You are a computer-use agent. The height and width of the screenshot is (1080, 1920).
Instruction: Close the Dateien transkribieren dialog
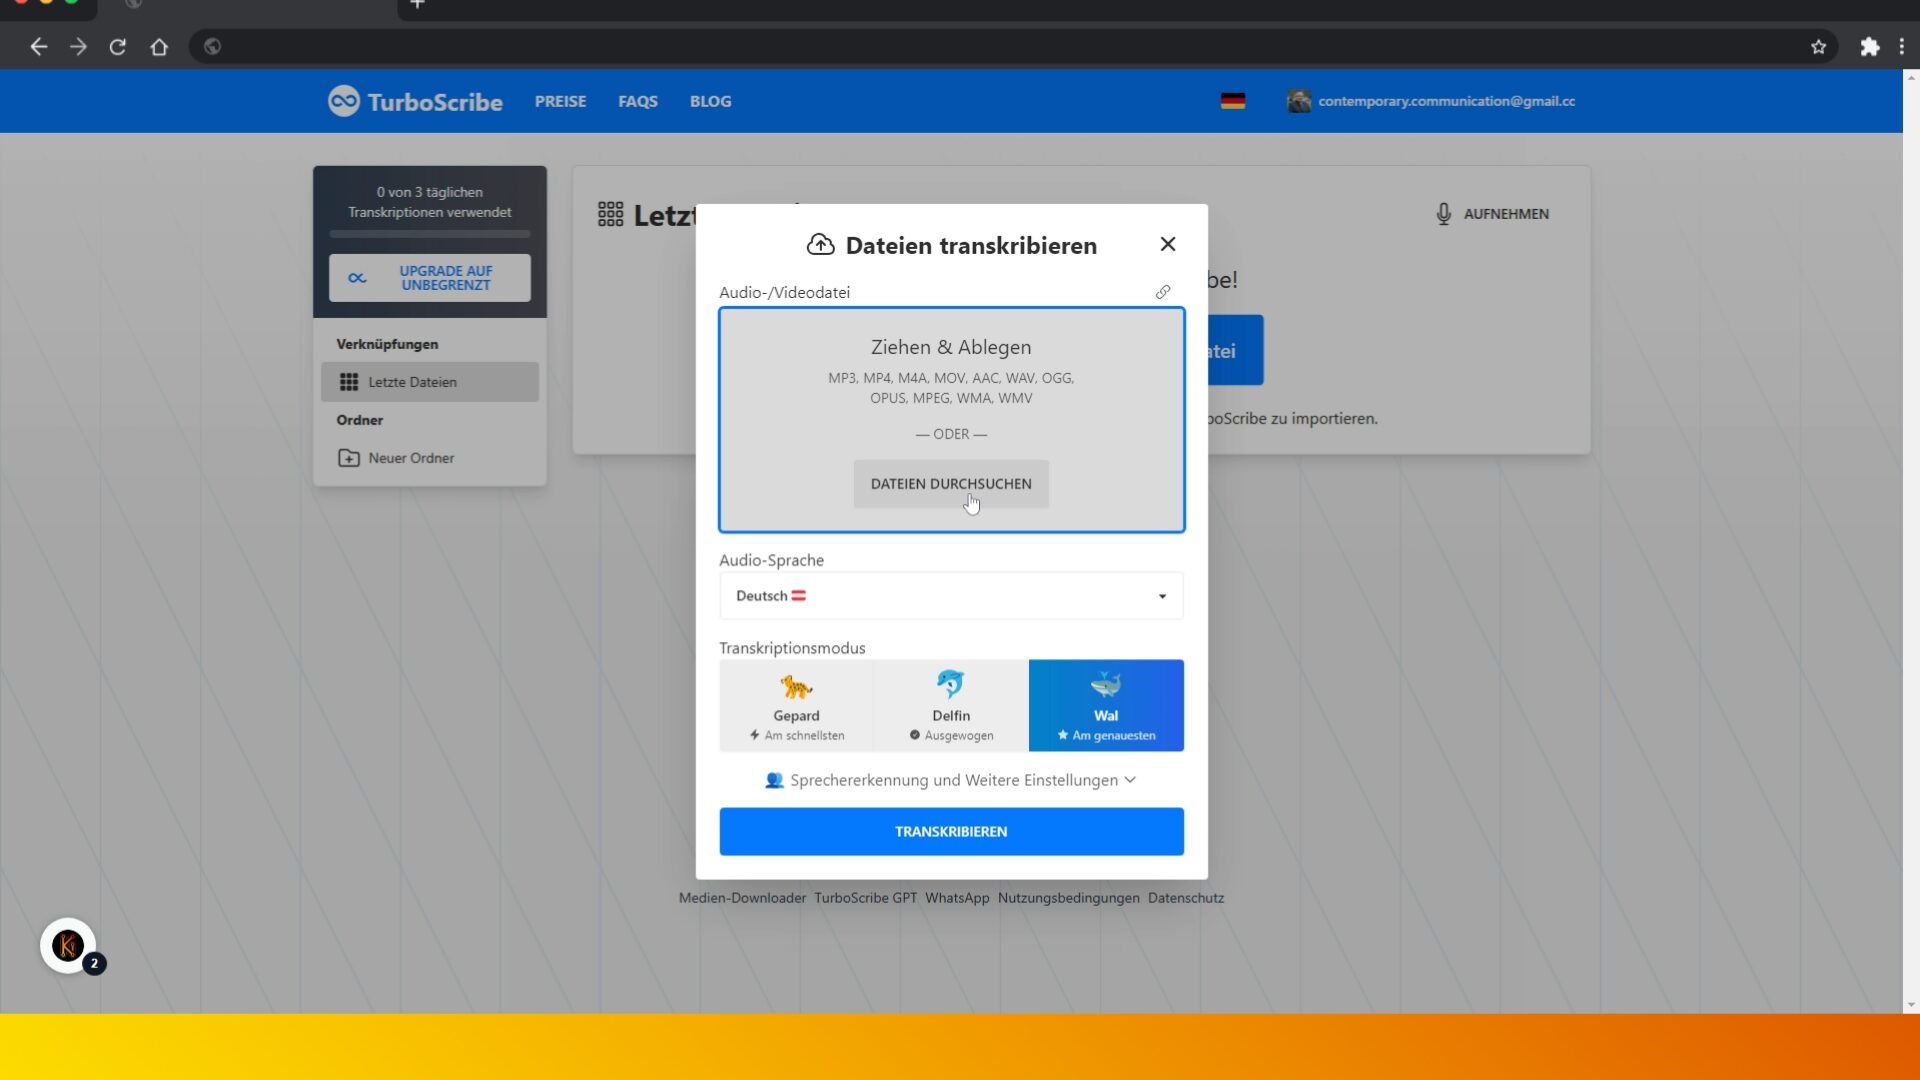click(x=1168, y=244)
